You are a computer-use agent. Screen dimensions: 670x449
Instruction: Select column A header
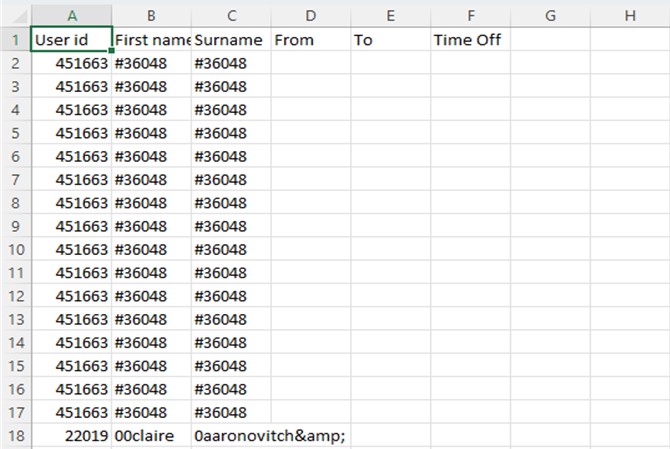click(72, 16)
